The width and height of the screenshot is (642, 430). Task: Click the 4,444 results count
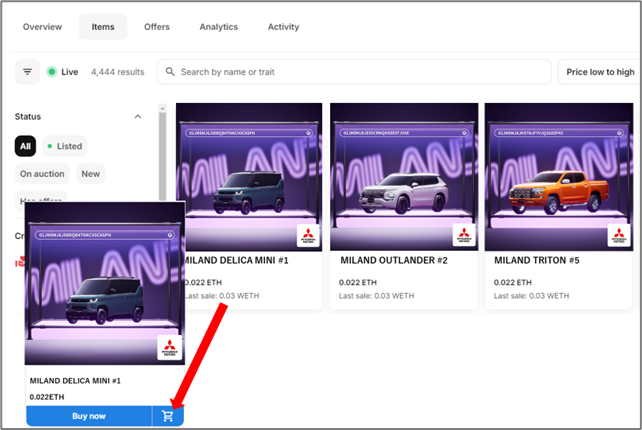pos(118,72)
